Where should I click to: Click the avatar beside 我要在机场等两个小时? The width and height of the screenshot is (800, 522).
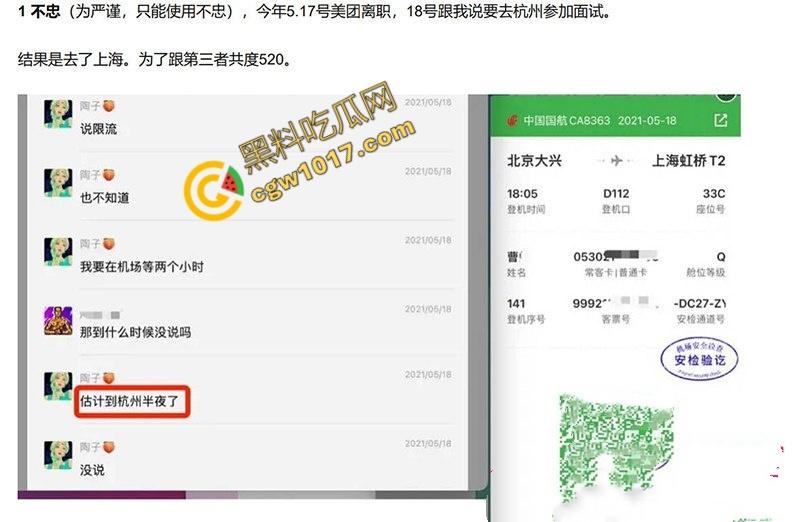tap(58, 251)
